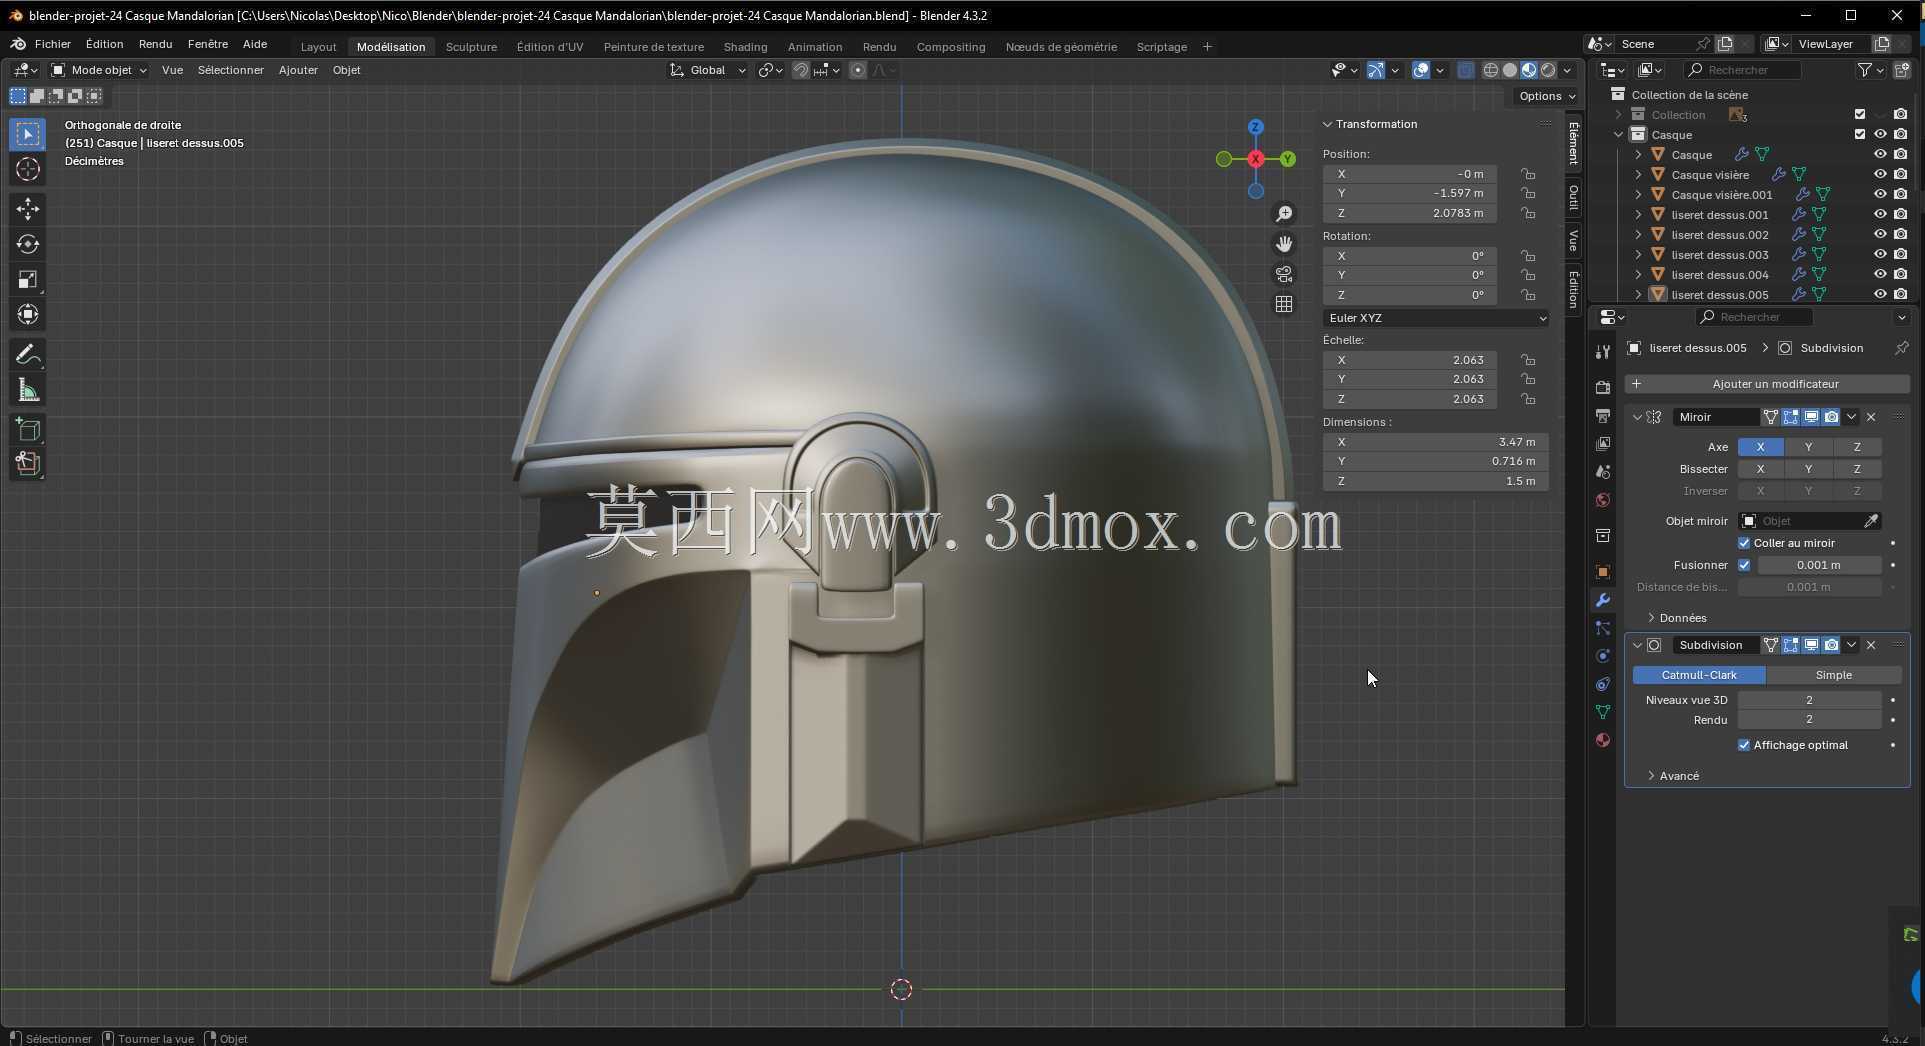Screen dimensions: 1925x1046
Task: Open the Sélectionner viewport menu
Action: point(230,70)
